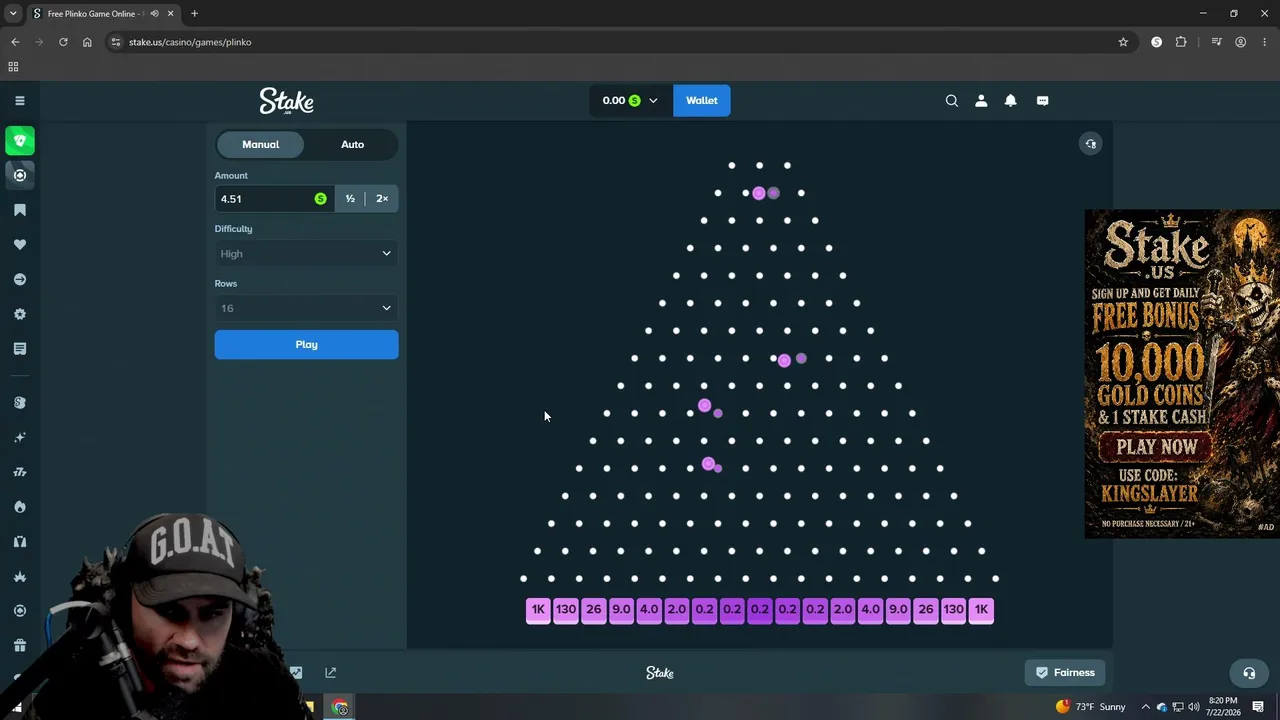1280x720 pixels.
Task: Open the bookmark icon in the sidebar
Action: pos(20,210)
